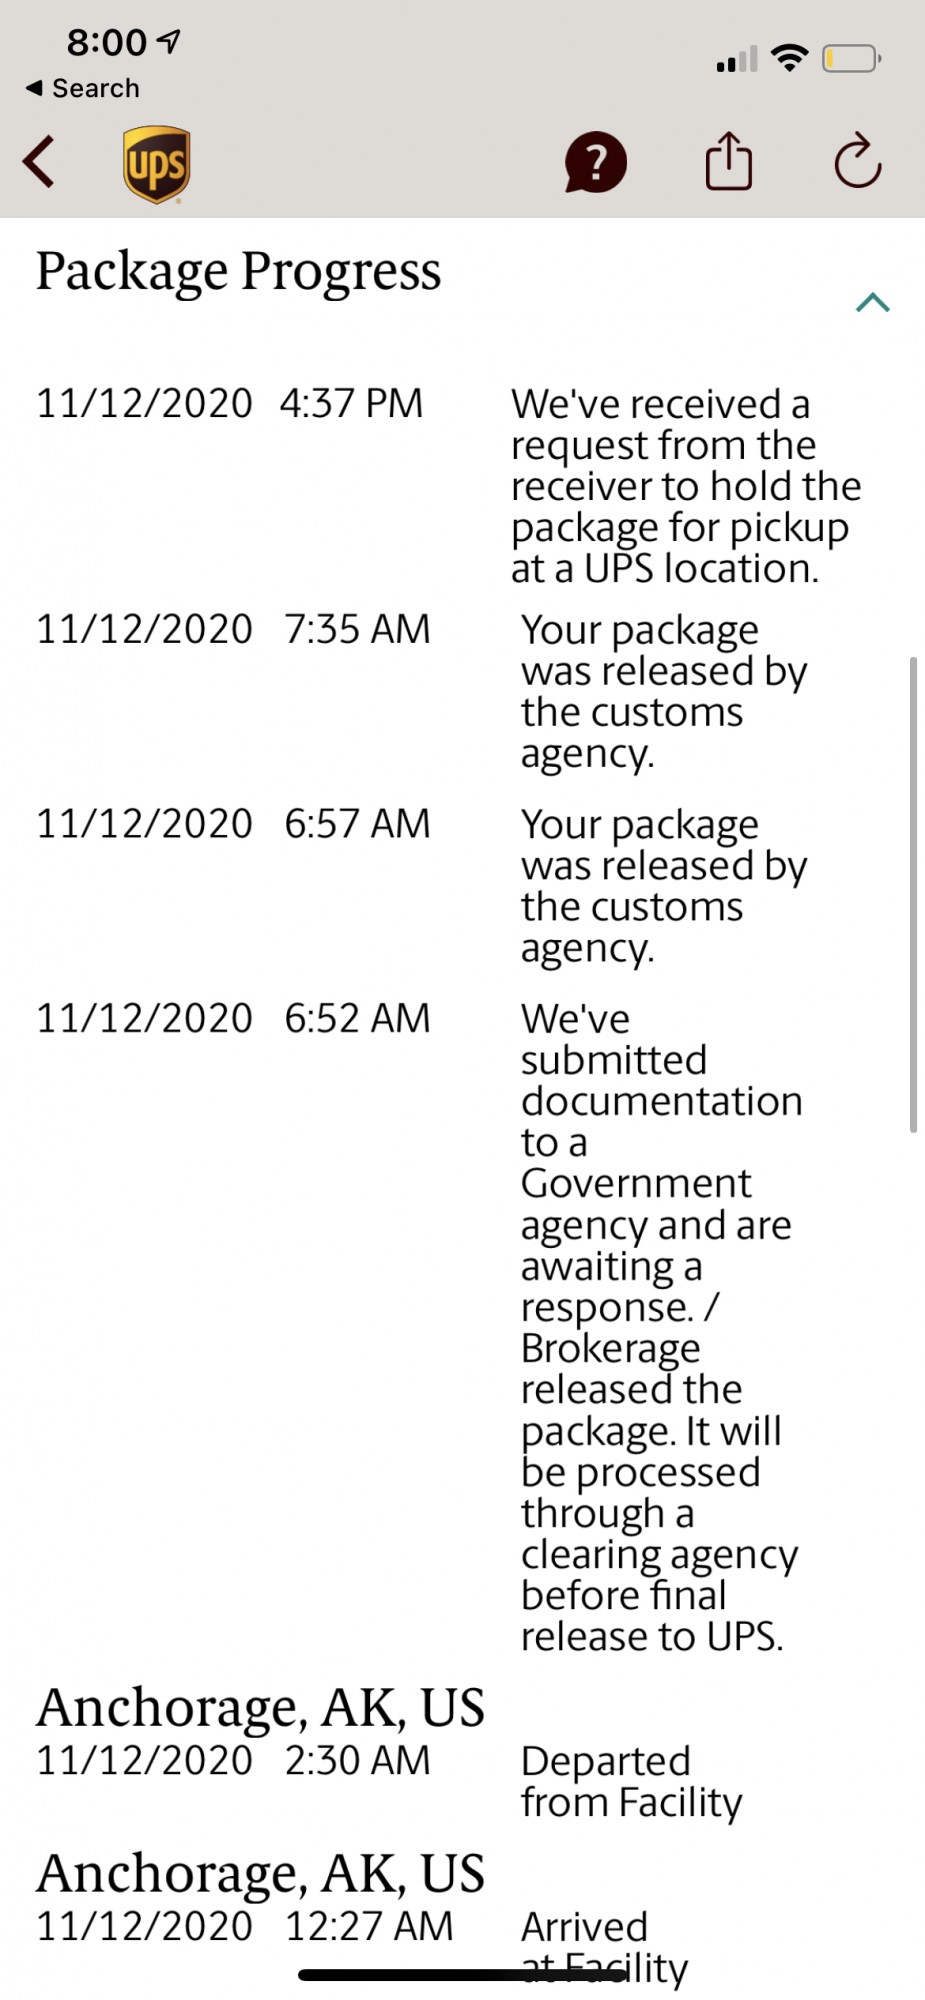Image resolution: width=925 pixels, height=2000 pixels.
Task: Tap the back arrow in the toolbar
Action: pyautogui.click(x=40, y=162)
